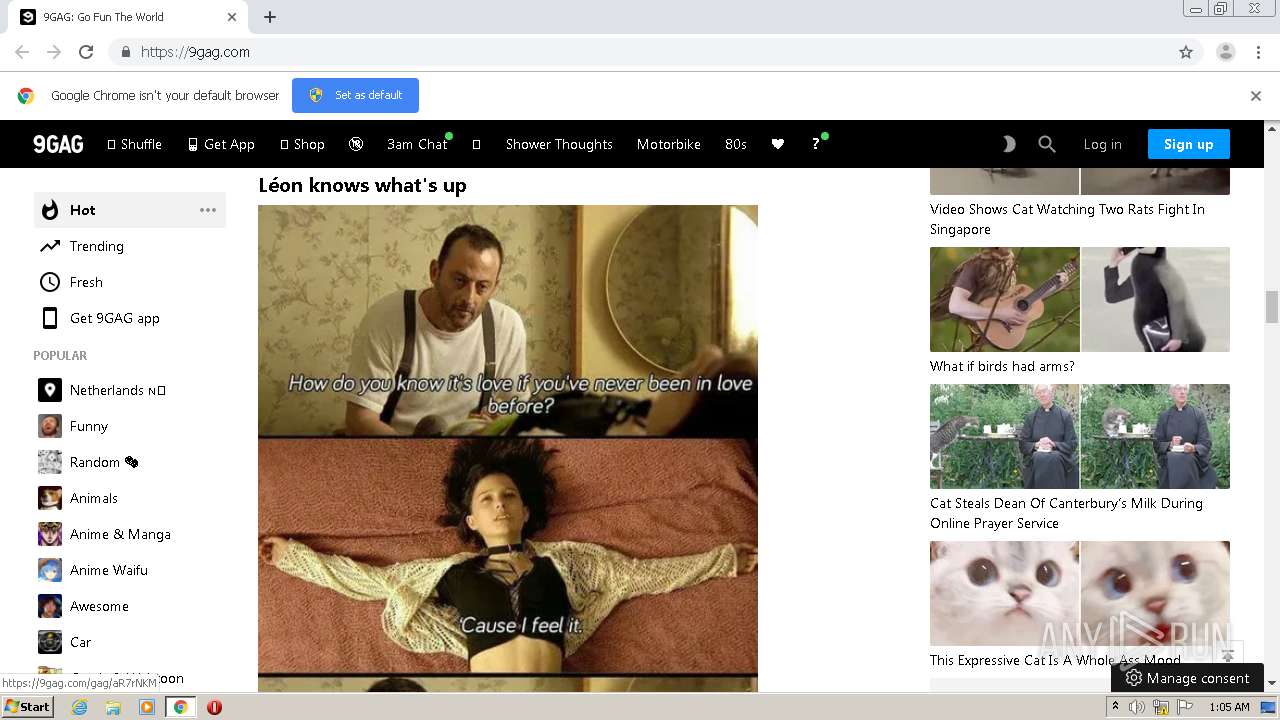Open Video Shows Cat Watching Two Rats article
This screenshot has width=1280, height=720.
[x=1067, y=219]
